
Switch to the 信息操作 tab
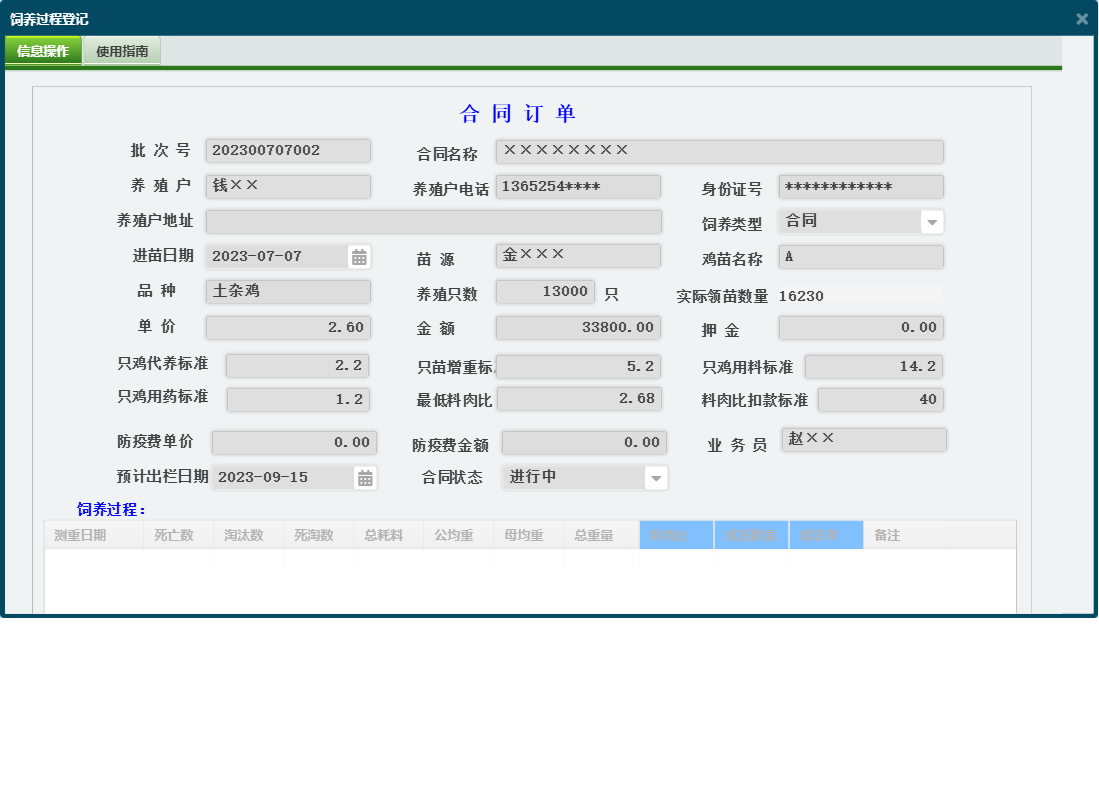coord(43,48)
